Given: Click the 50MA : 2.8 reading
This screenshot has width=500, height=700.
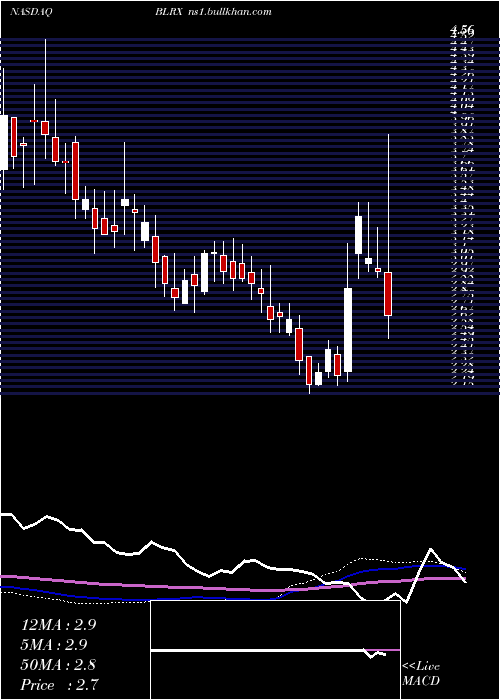Looking at the screenshot, I should point(58,665).
